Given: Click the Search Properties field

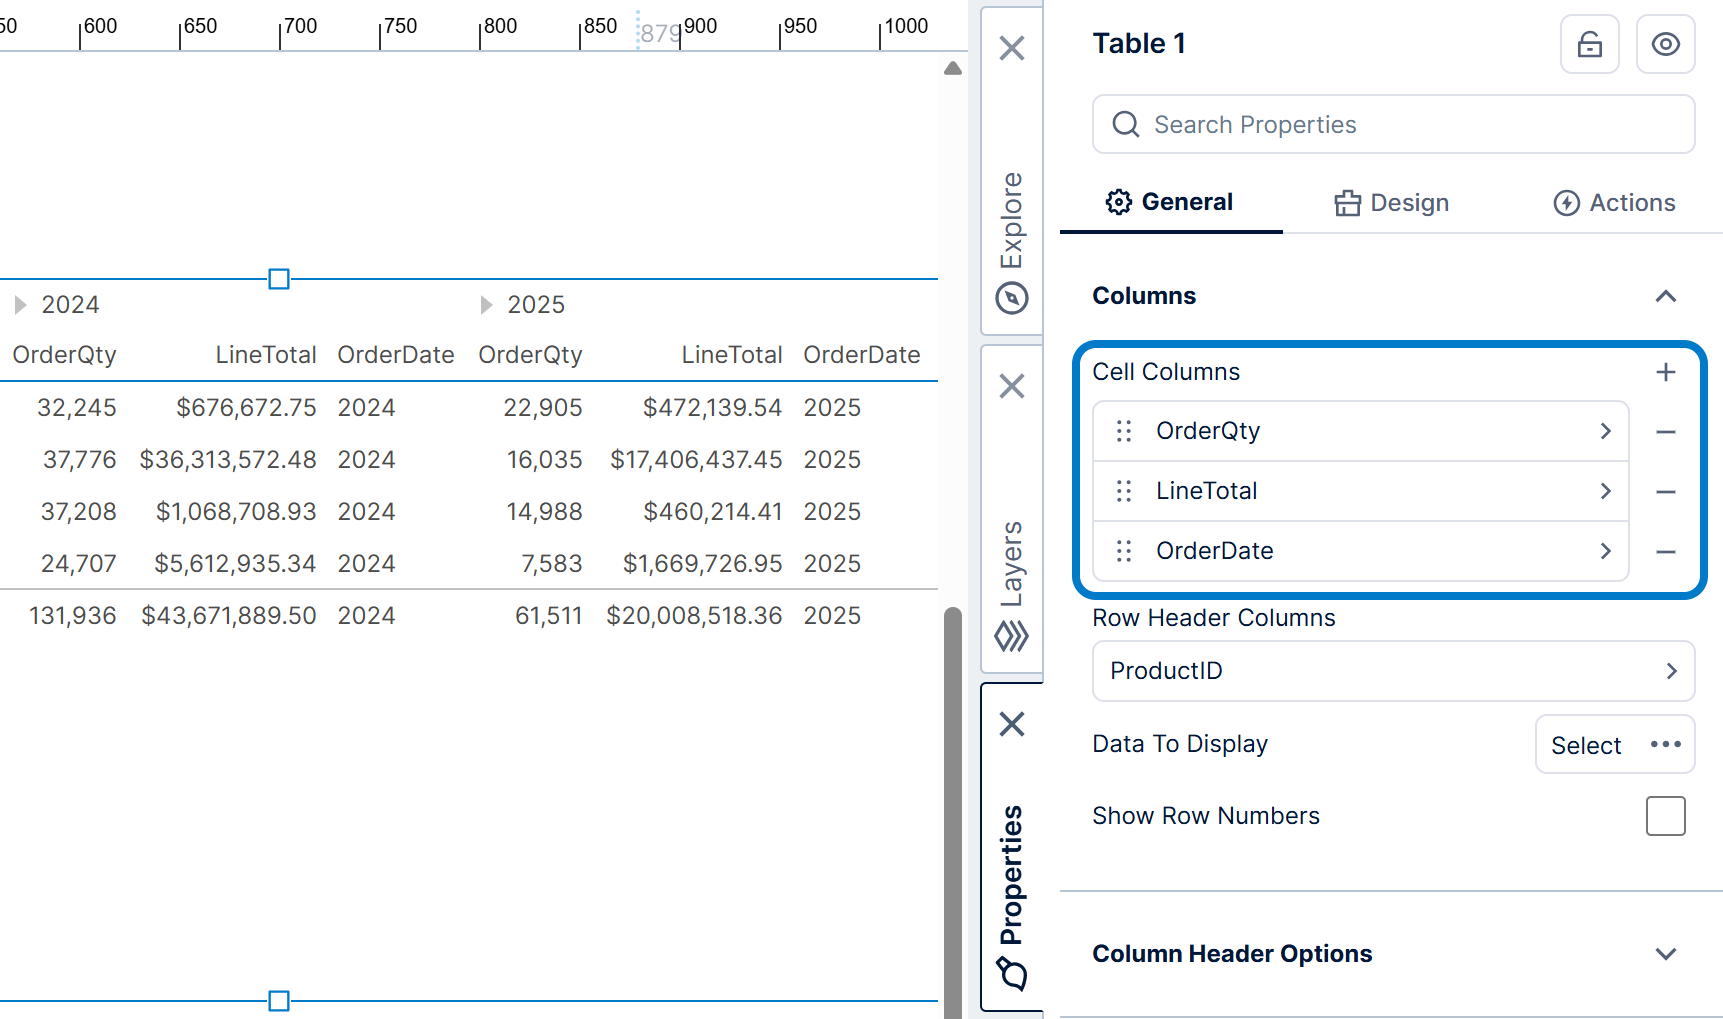Looking at the screenshot, I should click(1393, 124).
